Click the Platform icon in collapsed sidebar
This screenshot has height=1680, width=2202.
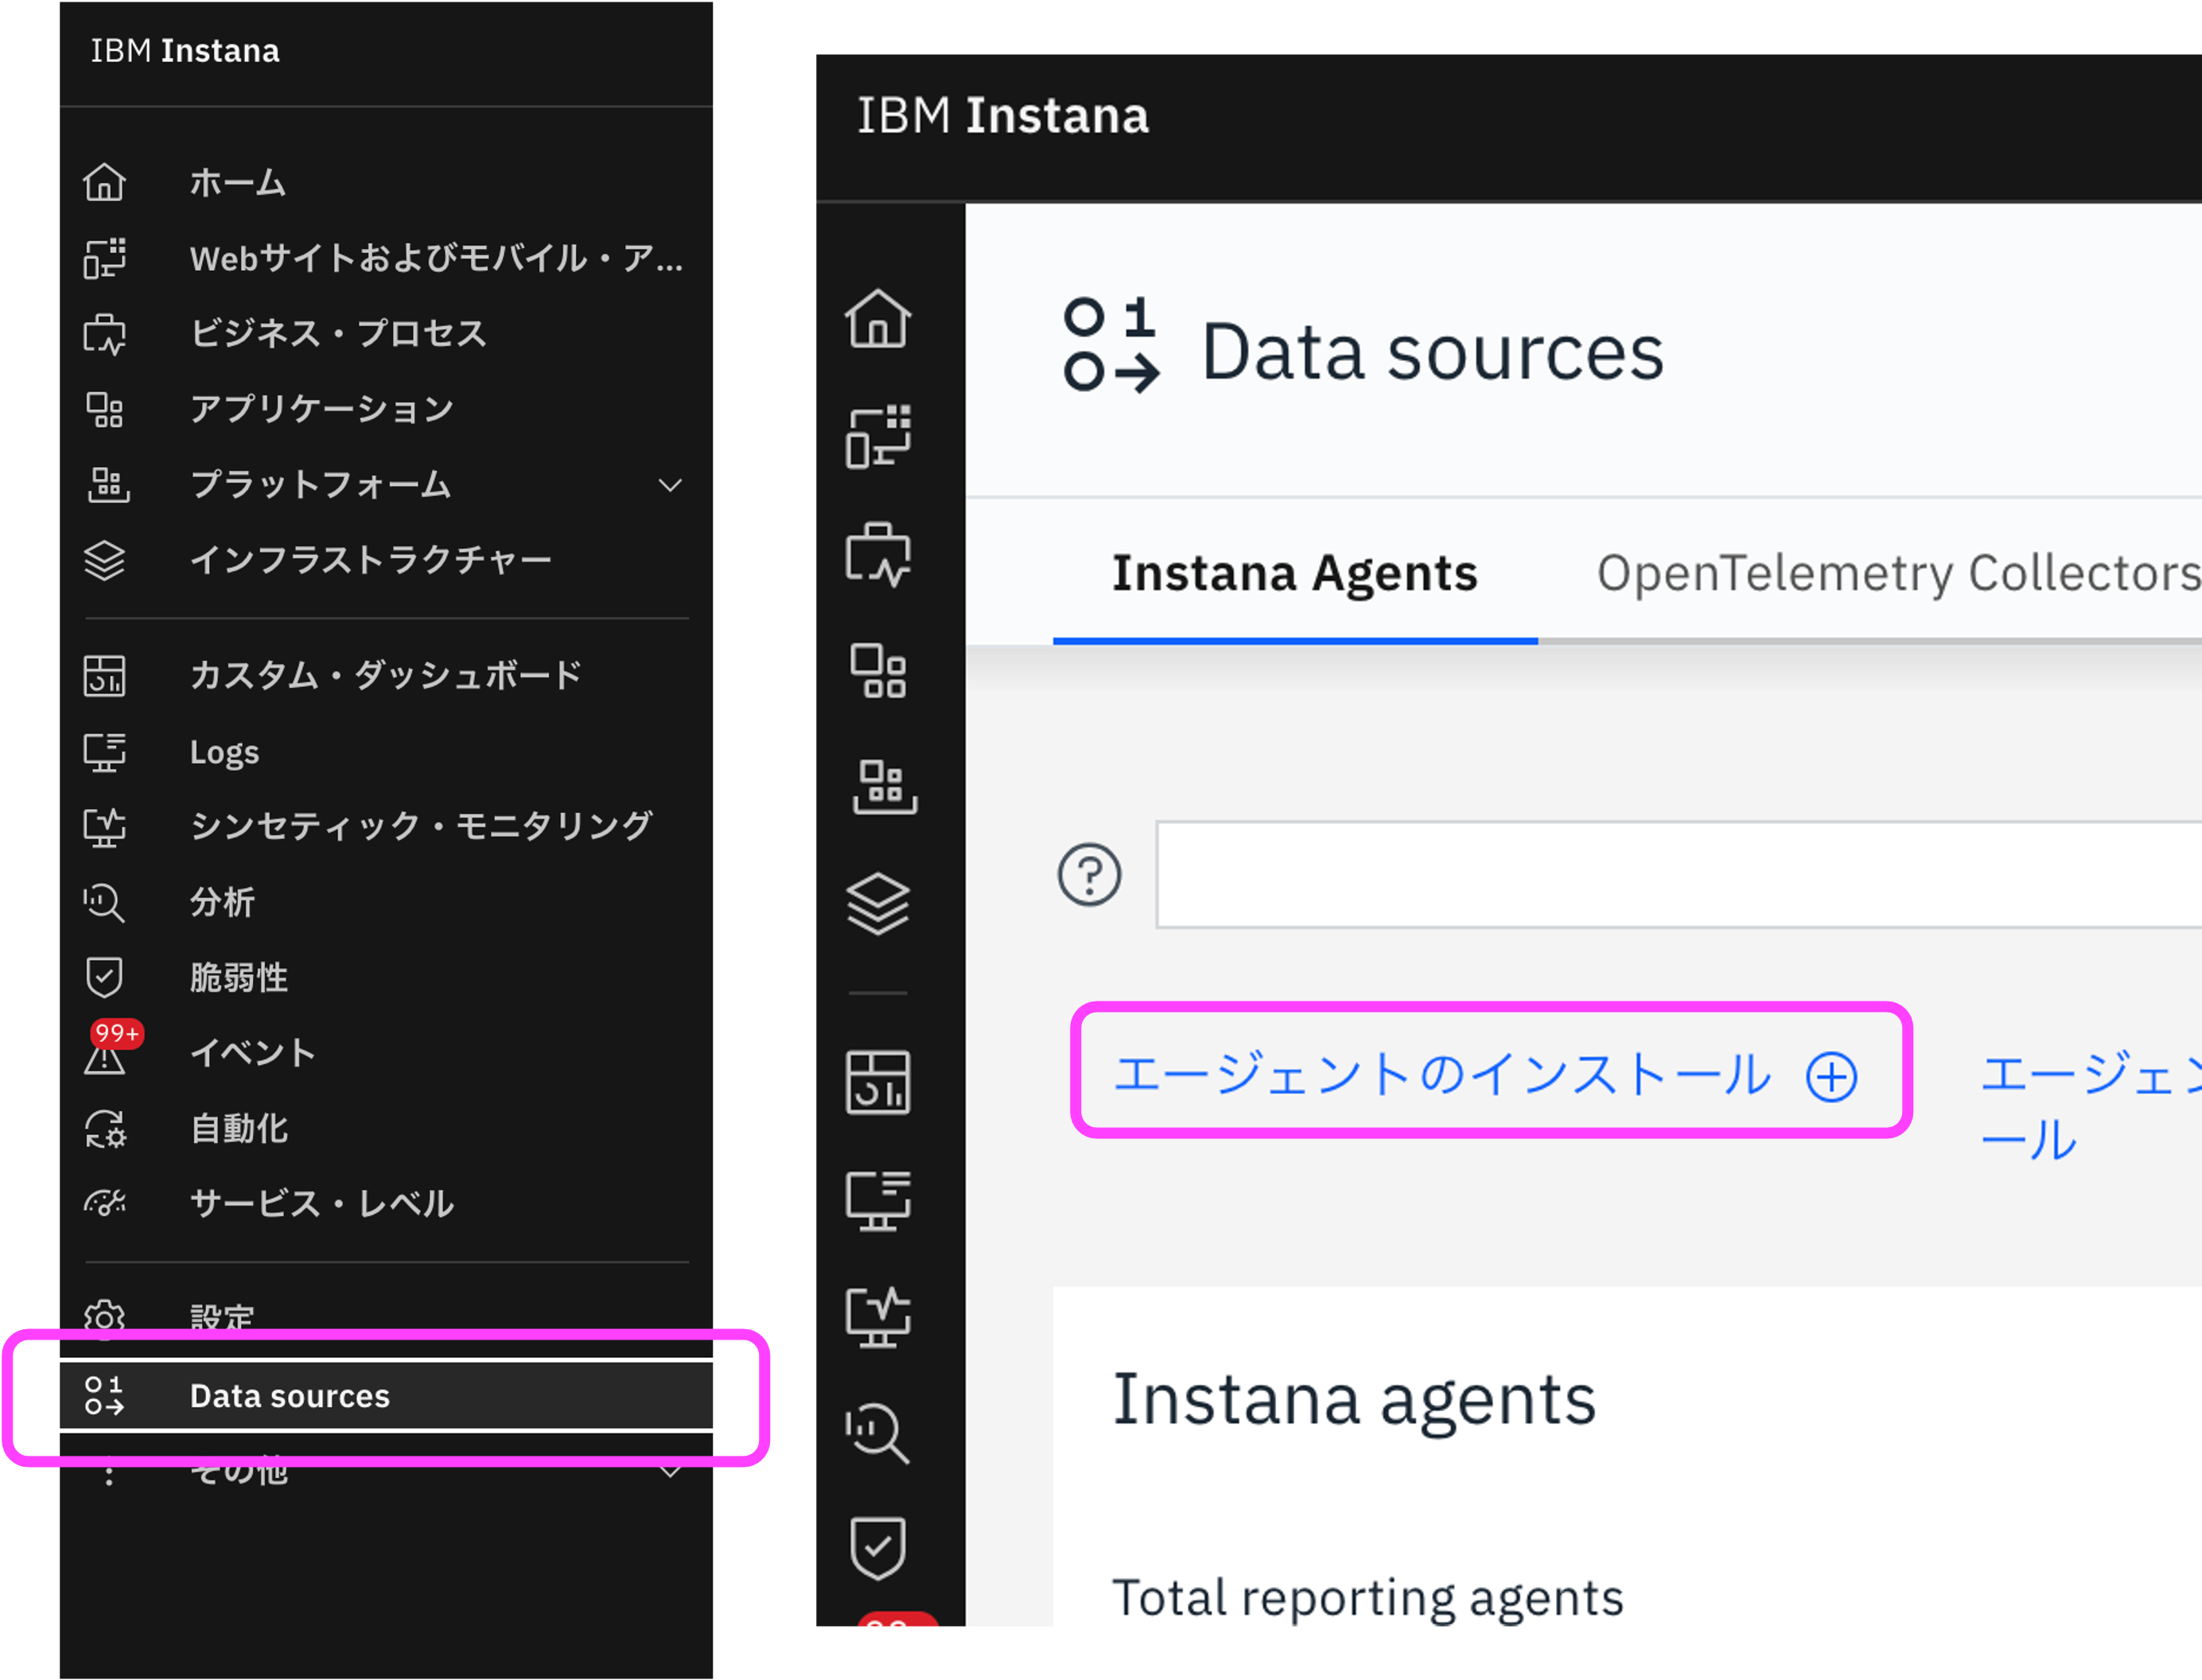pos(883,786)
